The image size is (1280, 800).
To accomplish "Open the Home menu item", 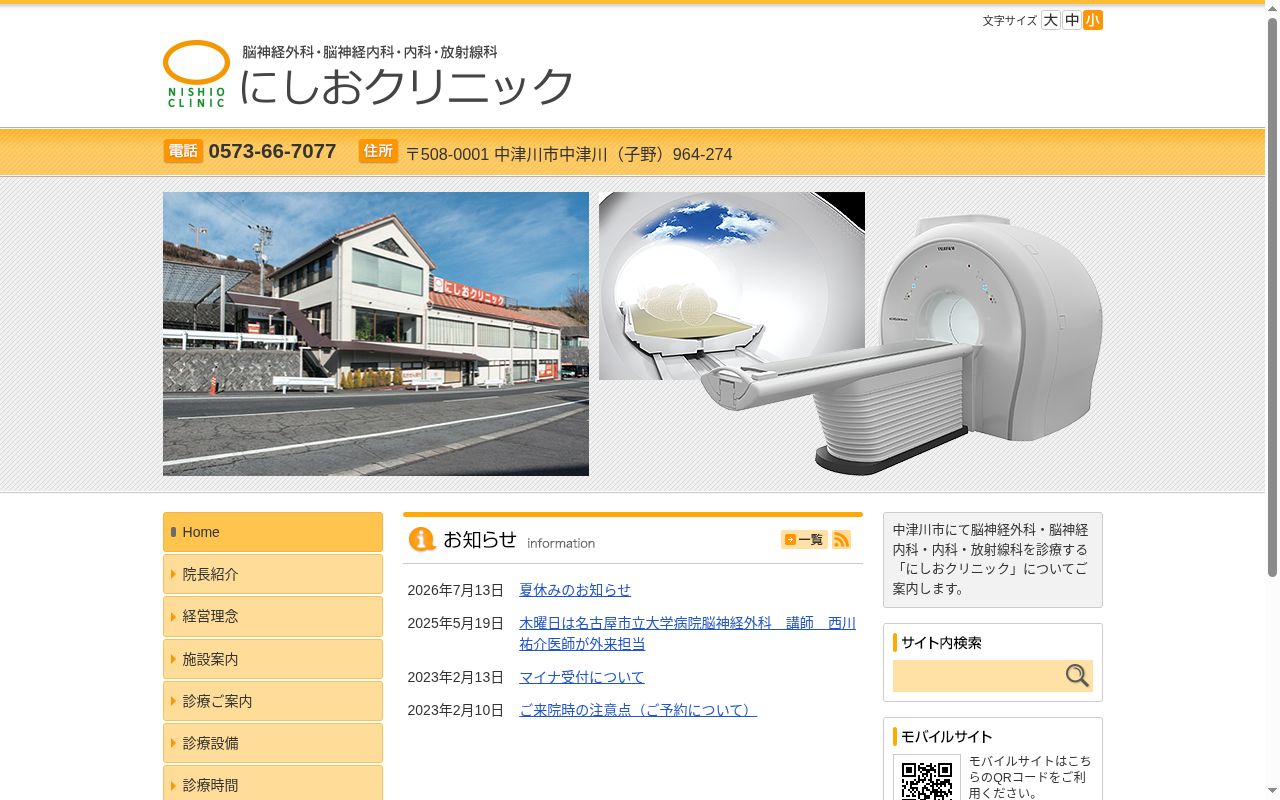I will (x=273, y=532).
